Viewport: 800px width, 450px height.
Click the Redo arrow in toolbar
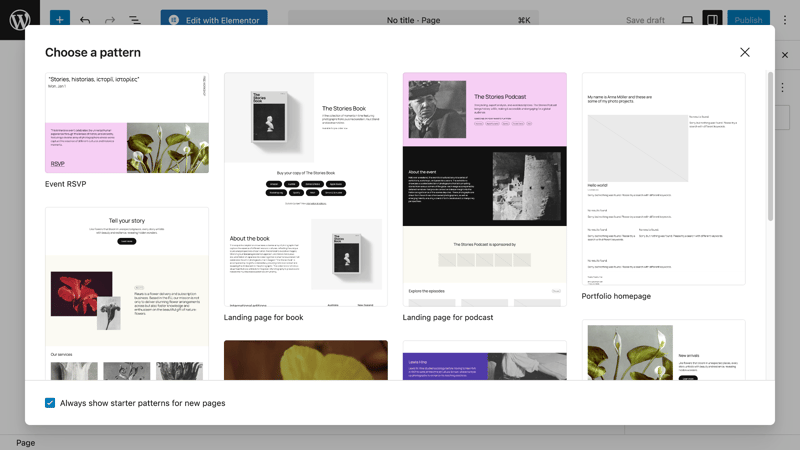(x=110, y=20)
